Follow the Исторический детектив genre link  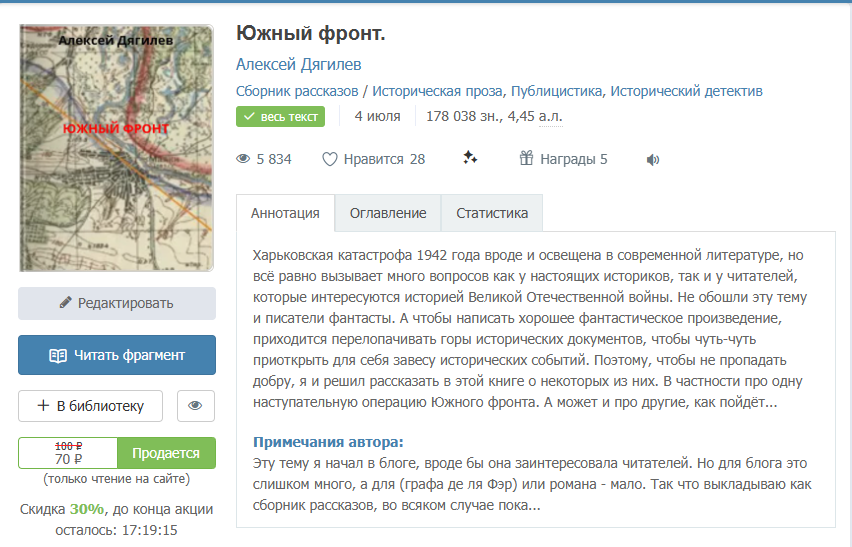coord(686,91)
